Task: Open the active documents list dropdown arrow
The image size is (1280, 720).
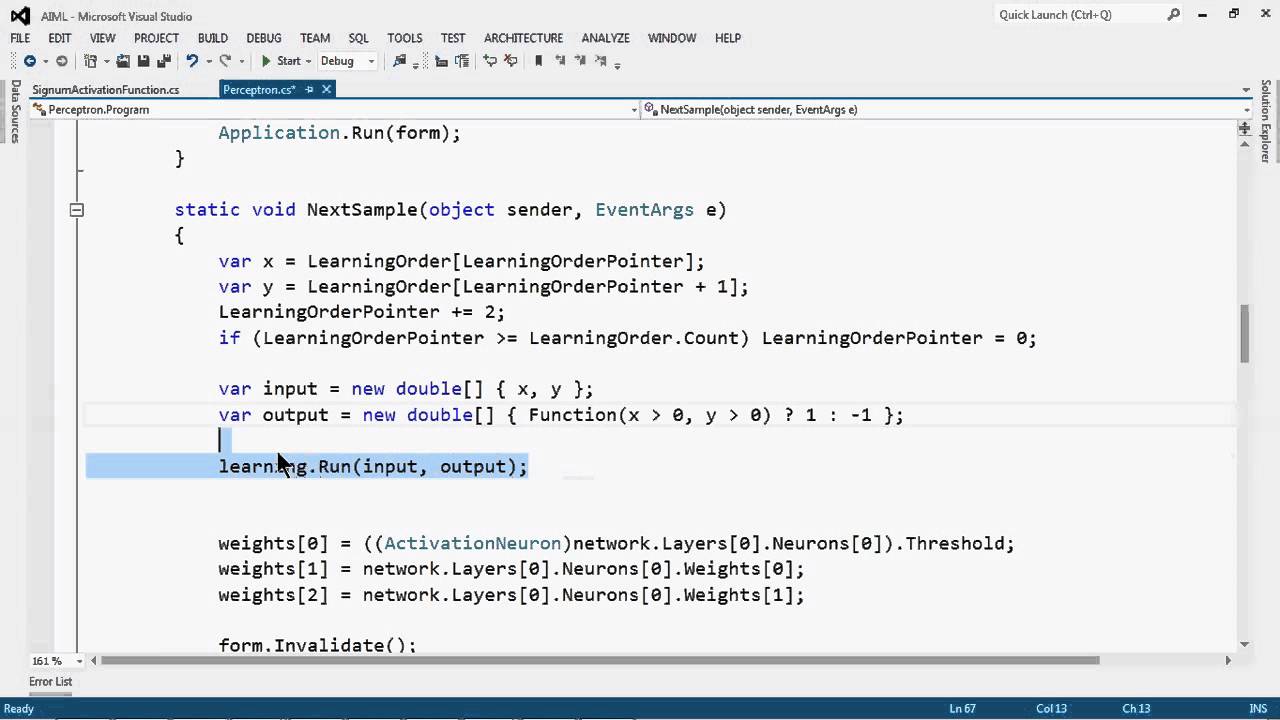Action: [x=1245, y=89]
